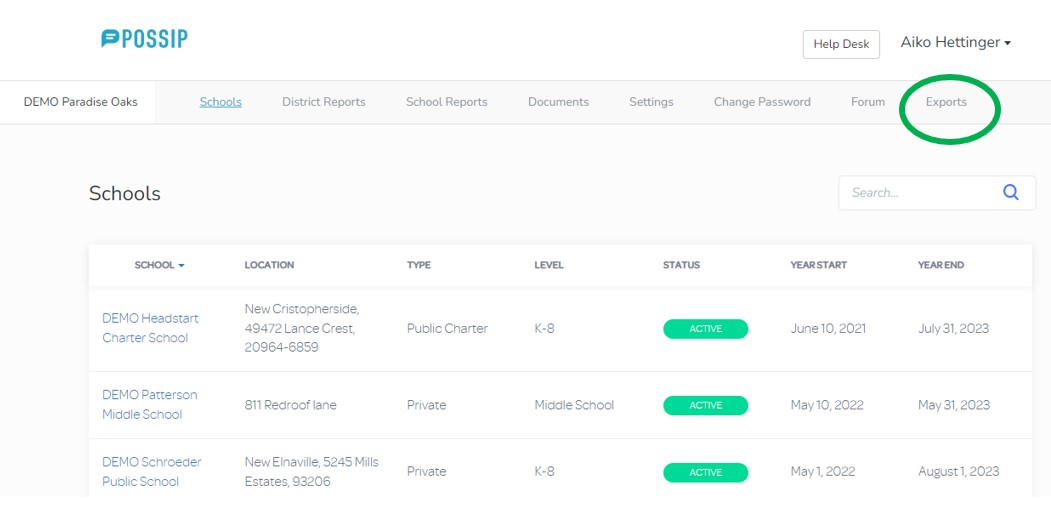Click the search magnifier icon
This screenshot has height=512, width=1051.
click(1011, 193)
